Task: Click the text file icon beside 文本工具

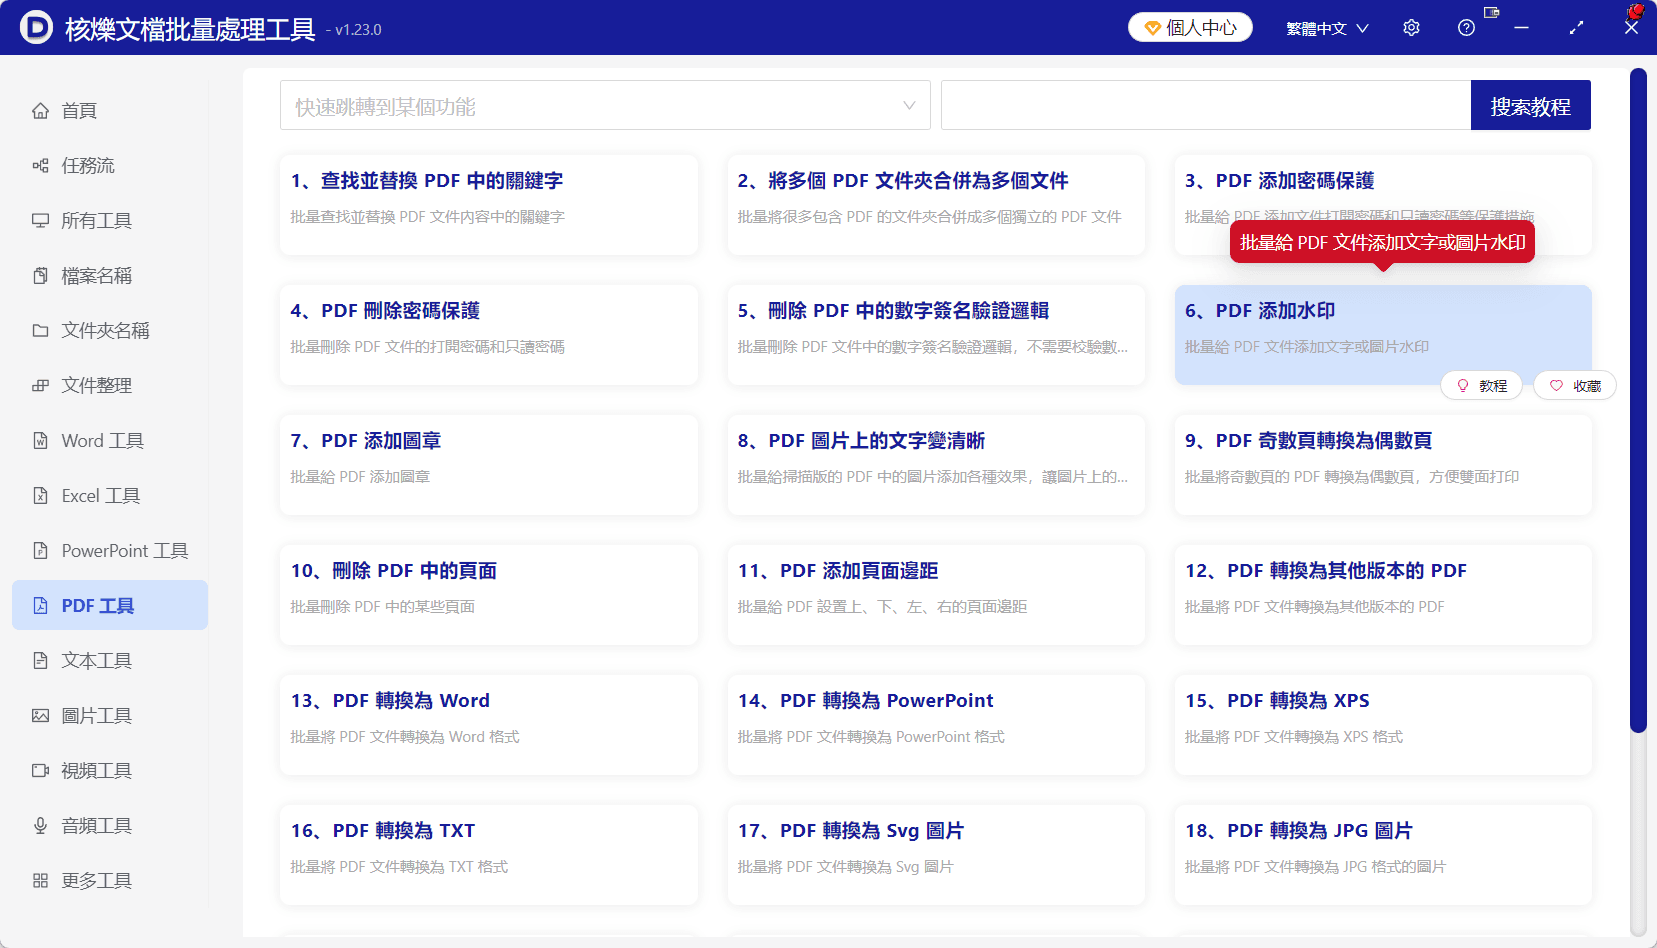Action: (x=40, y=660)
